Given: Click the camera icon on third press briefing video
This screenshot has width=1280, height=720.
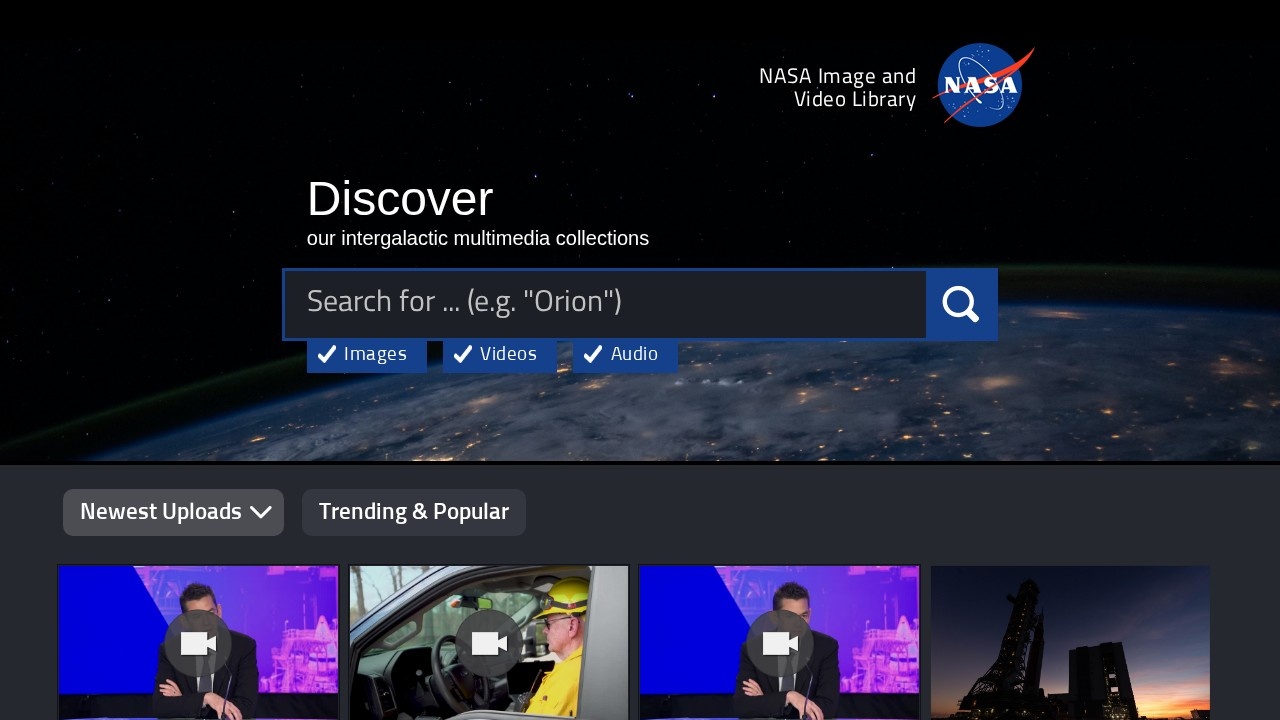Looking at the screenshot, I should pos(779,643).
